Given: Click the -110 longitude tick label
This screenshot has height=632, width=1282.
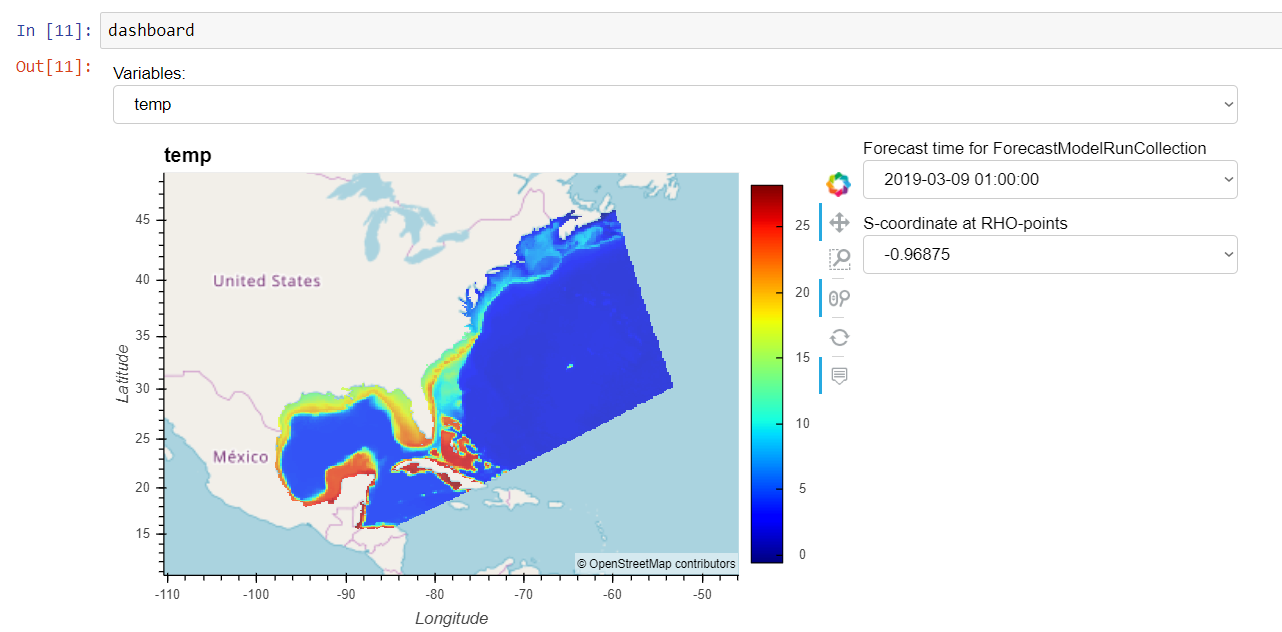Looking at the screenshot, I should pos(167,594).
